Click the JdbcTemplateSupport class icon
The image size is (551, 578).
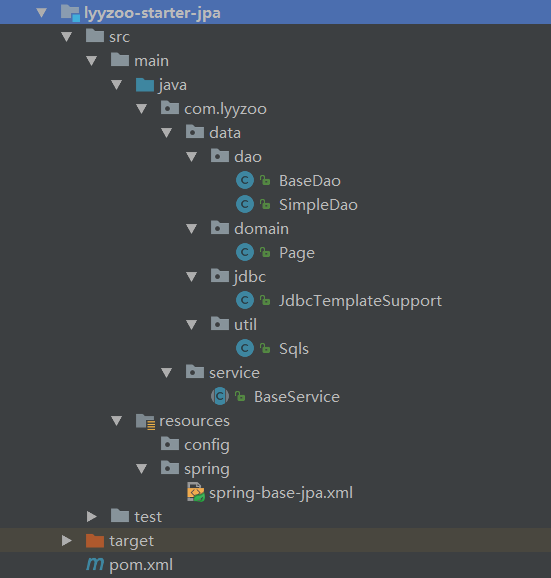pyautogui.click(x=245, y=300)
